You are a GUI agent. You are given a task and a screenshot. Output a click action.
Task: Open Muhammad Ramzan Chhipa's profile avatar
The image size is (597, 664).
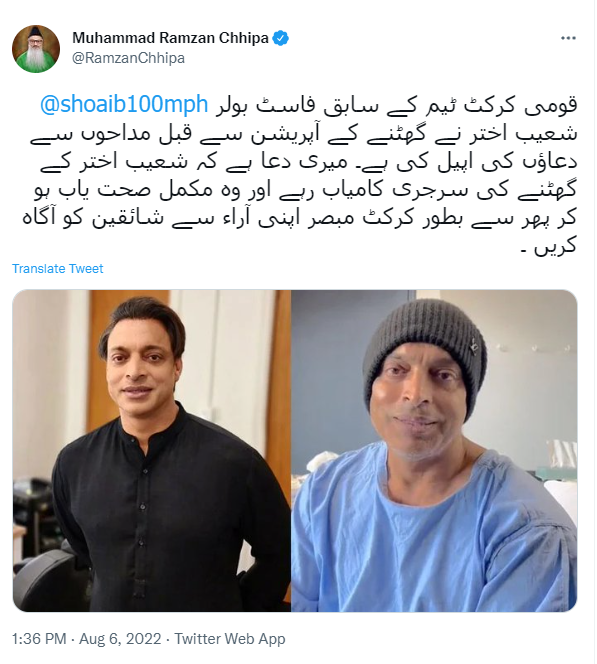pos(36,49)
